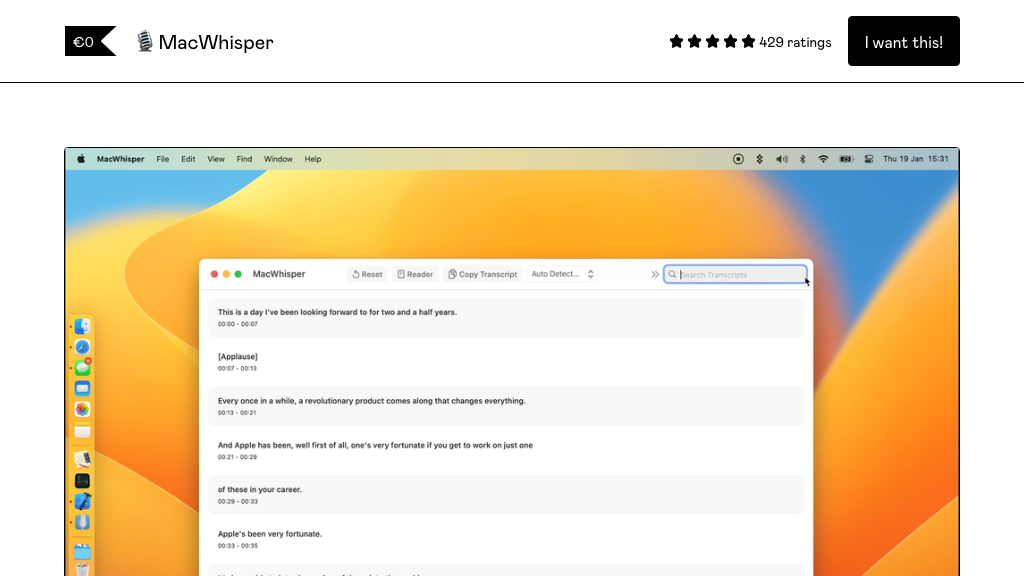Open the Window menu in the menu bar
This screenshot has height=576, width=1024.
pos(278,158)
